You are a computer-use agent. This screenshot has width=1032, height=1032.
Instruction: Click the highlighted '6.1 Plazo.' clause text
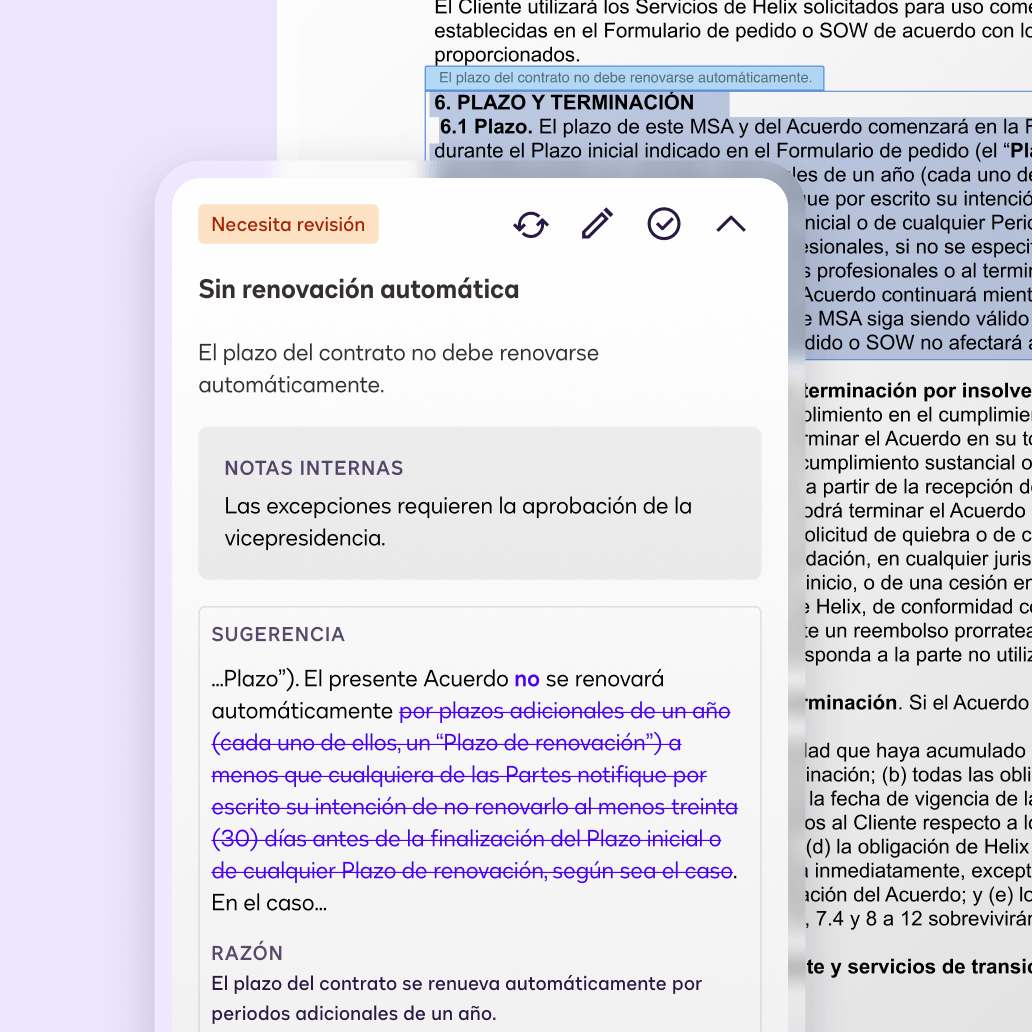487,128
